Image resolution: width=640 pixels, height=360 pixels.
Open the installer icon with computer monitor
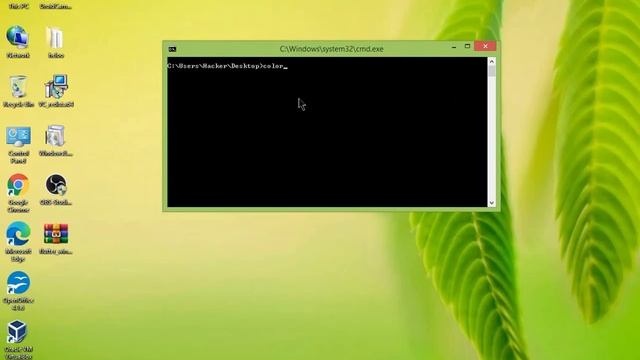(x=56, y=91)
